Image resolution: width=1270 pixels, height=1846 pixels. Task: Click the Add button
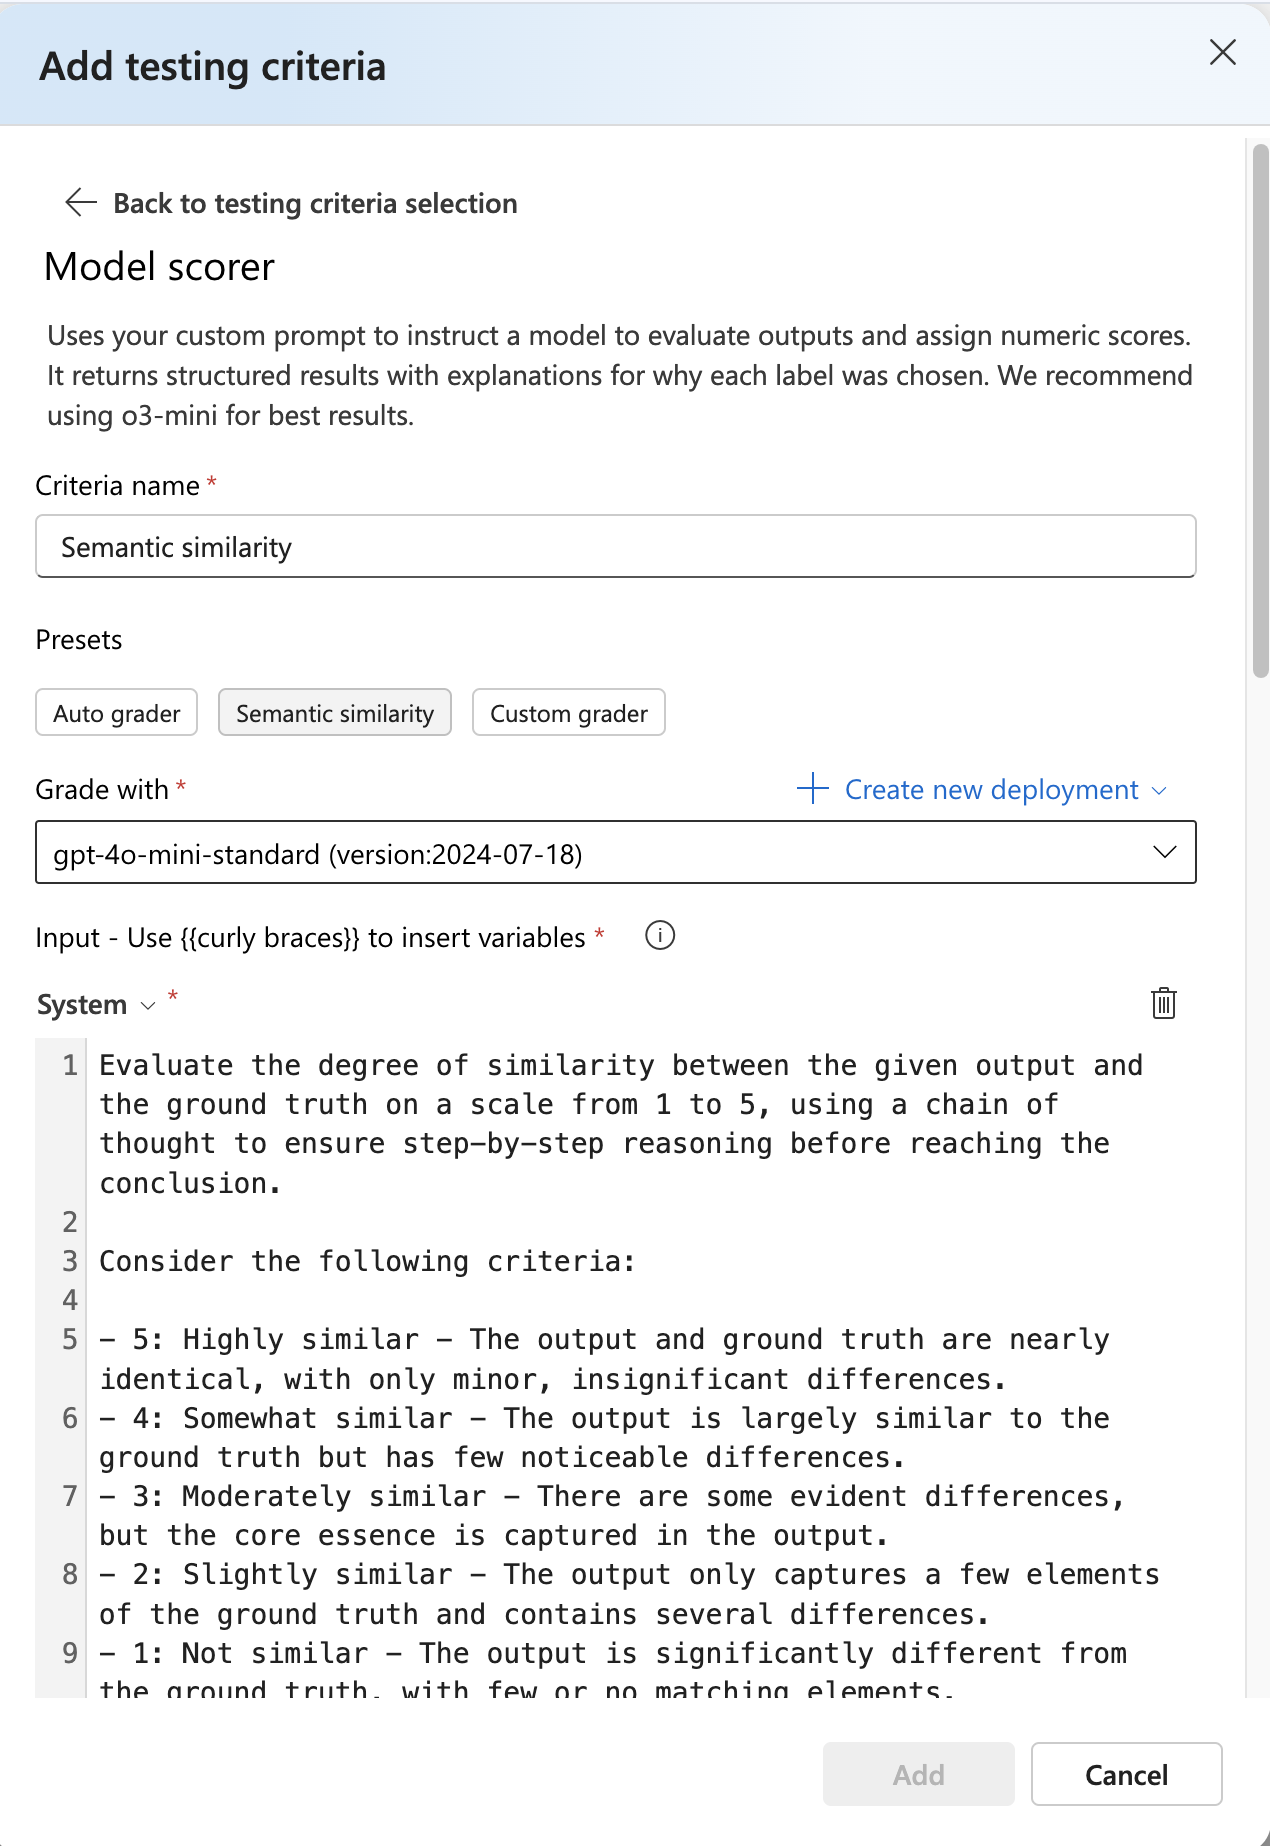point(918,1775)
